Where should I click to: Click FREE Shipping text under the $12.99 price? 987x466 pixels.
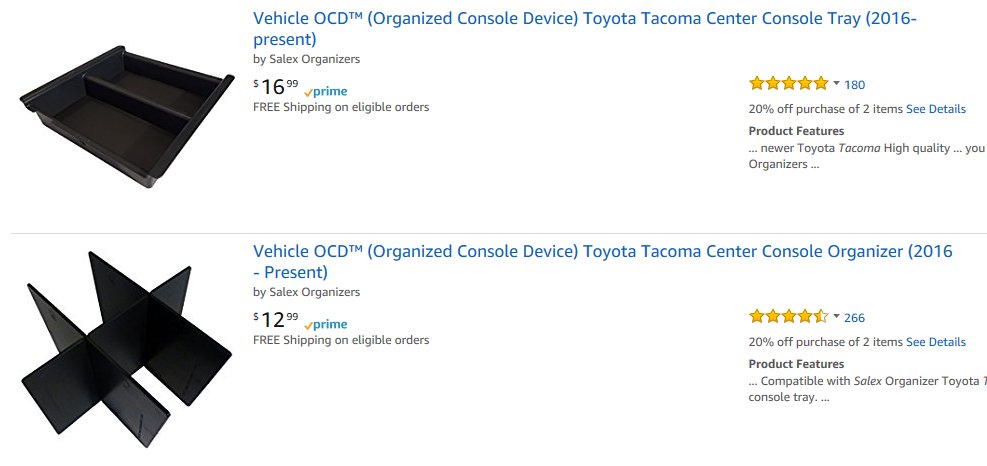(x=341, y=340)
